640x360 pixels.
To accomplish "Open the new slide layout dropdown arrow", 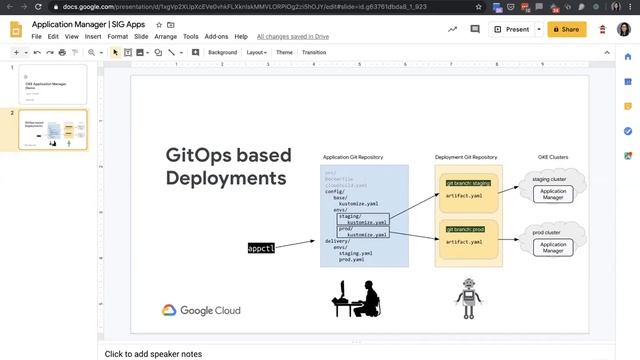I will pyautogui.click(x=26, y=53).
